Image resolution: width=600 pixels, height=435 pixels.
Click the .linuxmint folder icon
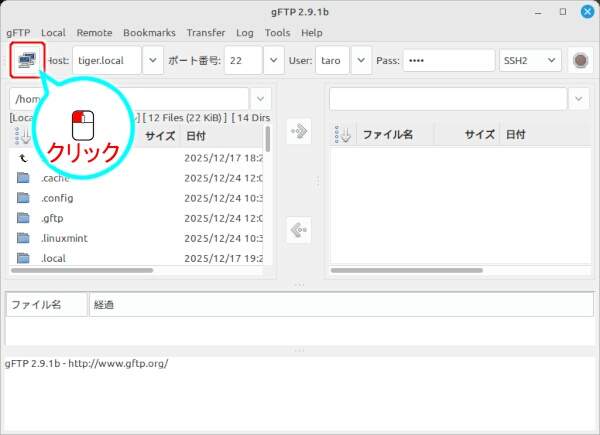pos(23,238)
